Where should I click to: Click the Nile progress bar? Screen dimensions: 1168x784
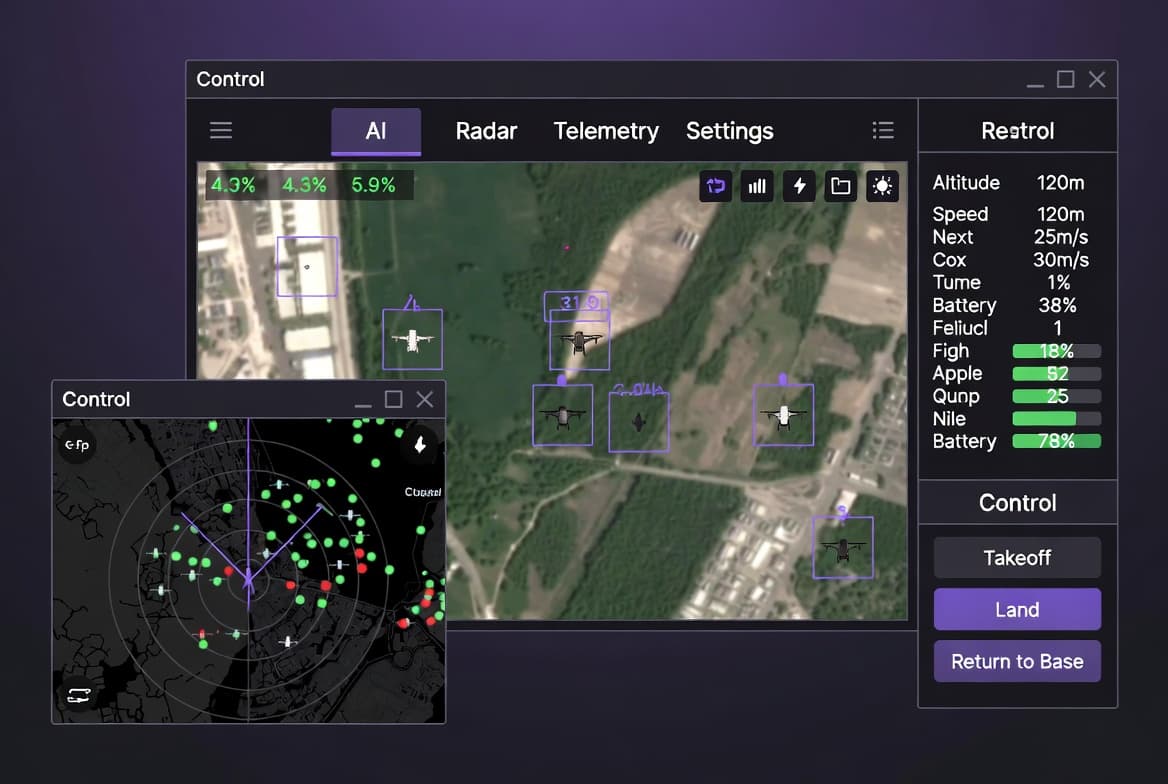(x=1056, y=419)
